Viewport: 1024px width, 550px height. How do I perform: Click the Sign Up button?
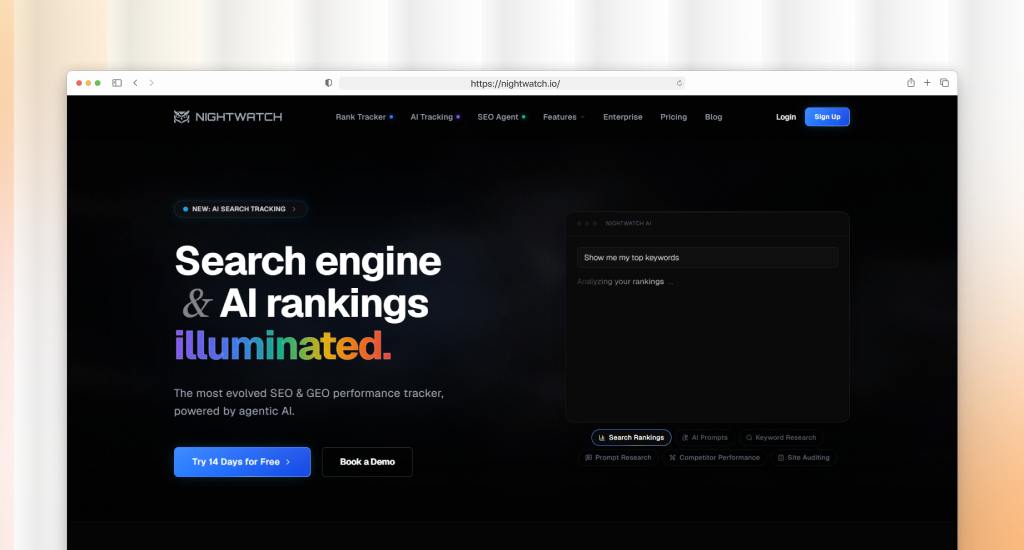click(x=827, y=117)
